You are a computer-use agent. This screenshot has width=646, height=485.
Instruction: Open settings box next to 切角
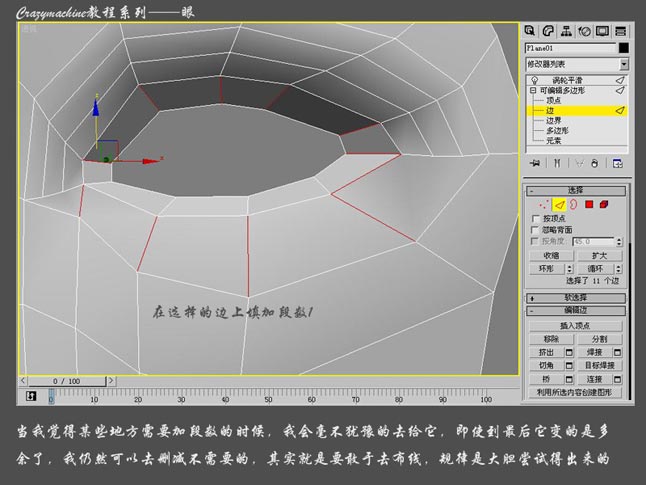coord(569,366)
